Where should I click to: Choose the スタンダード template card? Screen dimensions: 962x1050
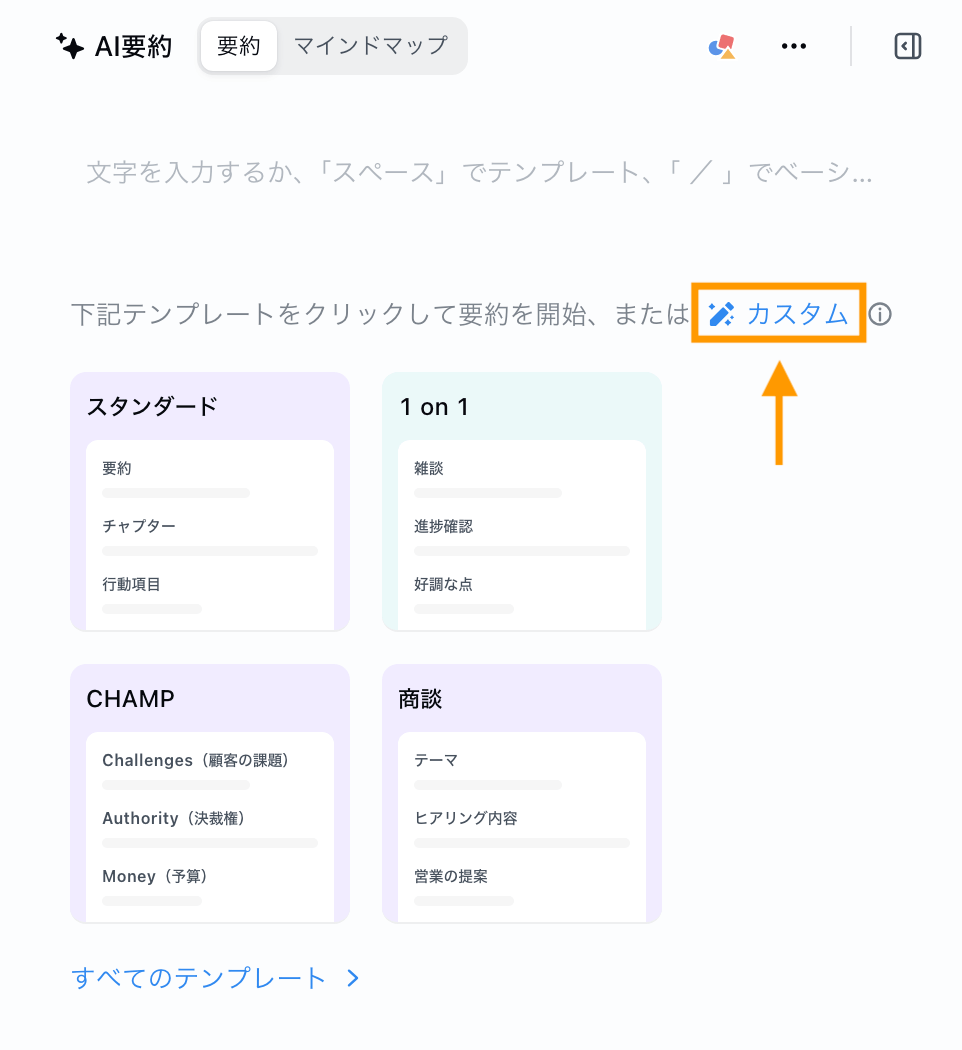pyautogui.click(x=210, y=502)
